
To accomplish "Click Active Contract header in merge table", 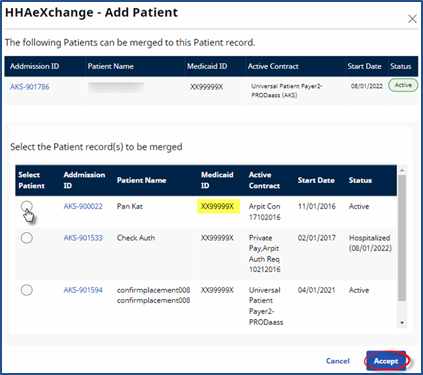I will pyautogui.click(x=264, y=180).
